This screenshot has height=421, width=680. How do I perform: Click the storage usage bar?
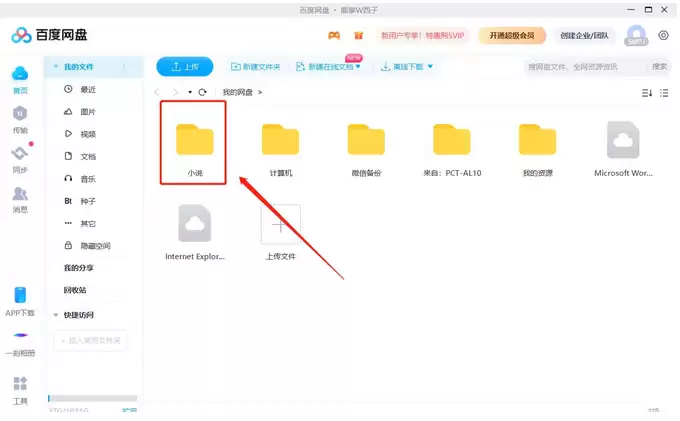click(92, 398)
